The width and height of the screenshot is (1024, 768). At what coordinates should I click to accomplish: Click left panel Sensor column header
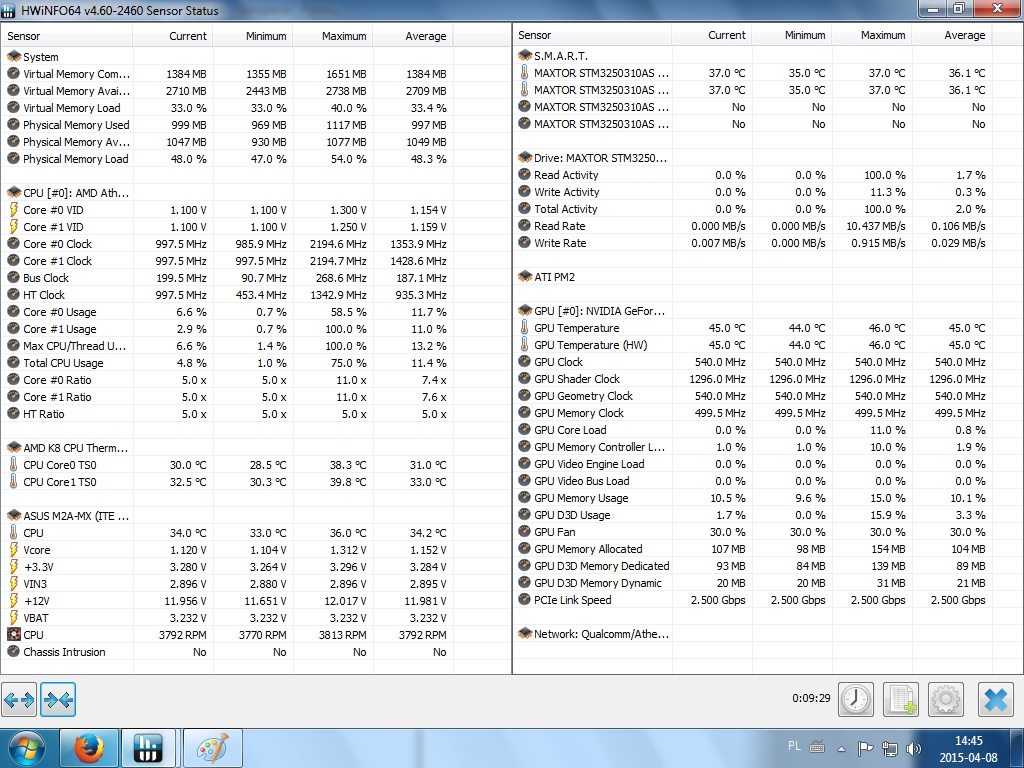(x=67, y=36)
